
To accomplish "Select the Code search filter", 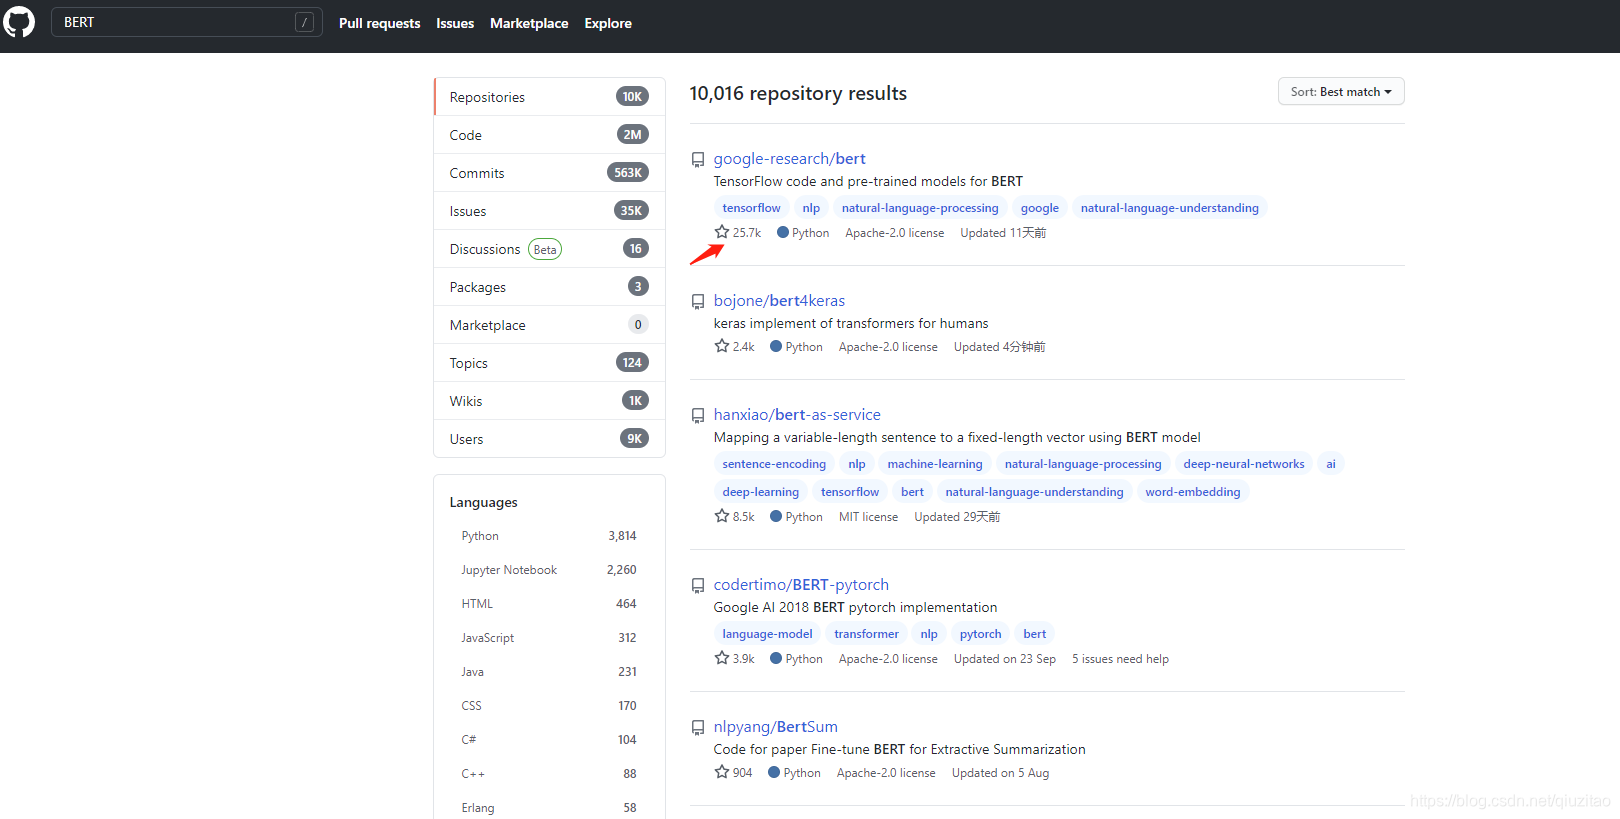I will [549, 135].
